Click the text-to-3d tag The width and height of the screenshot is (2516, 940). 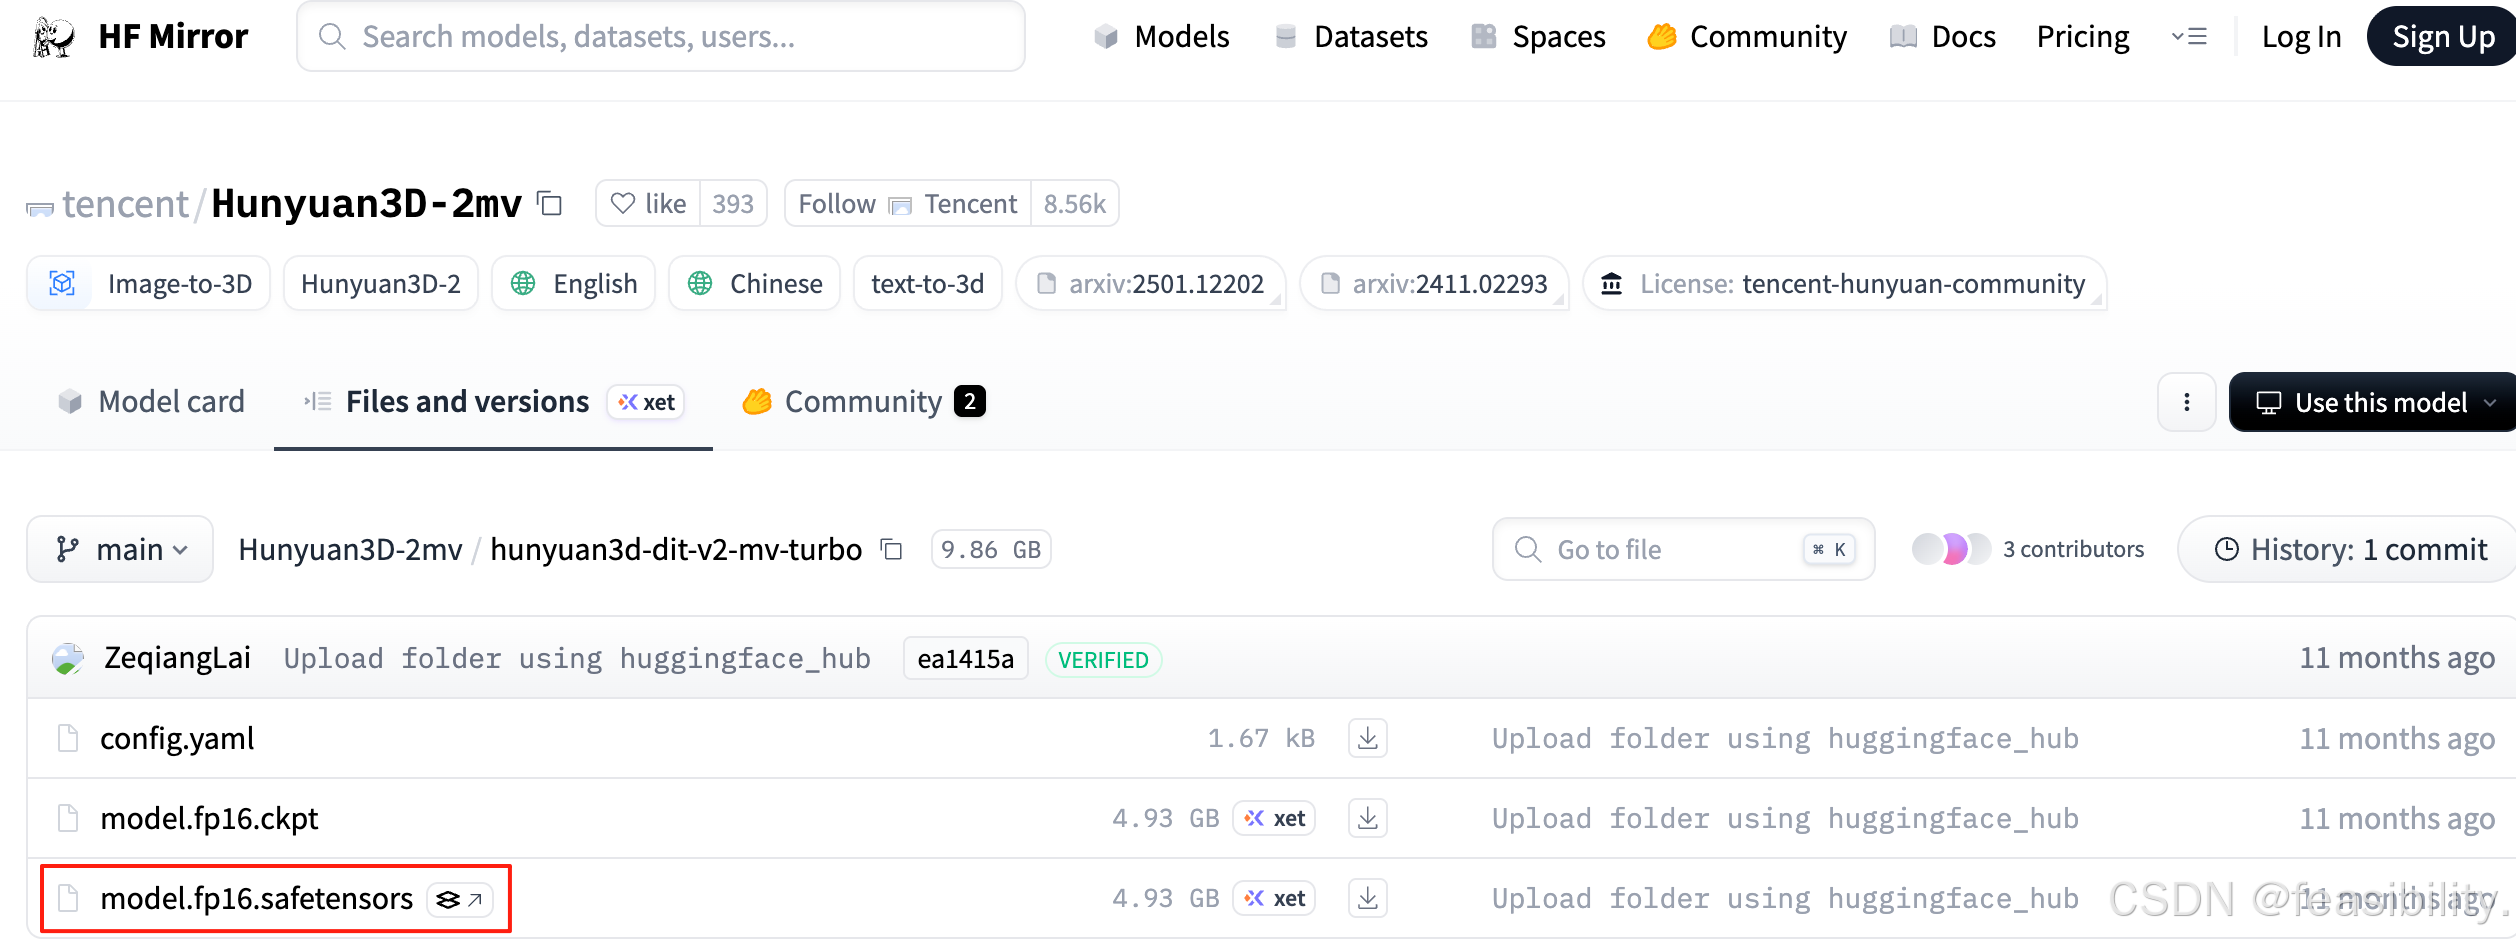coord(928,284)
